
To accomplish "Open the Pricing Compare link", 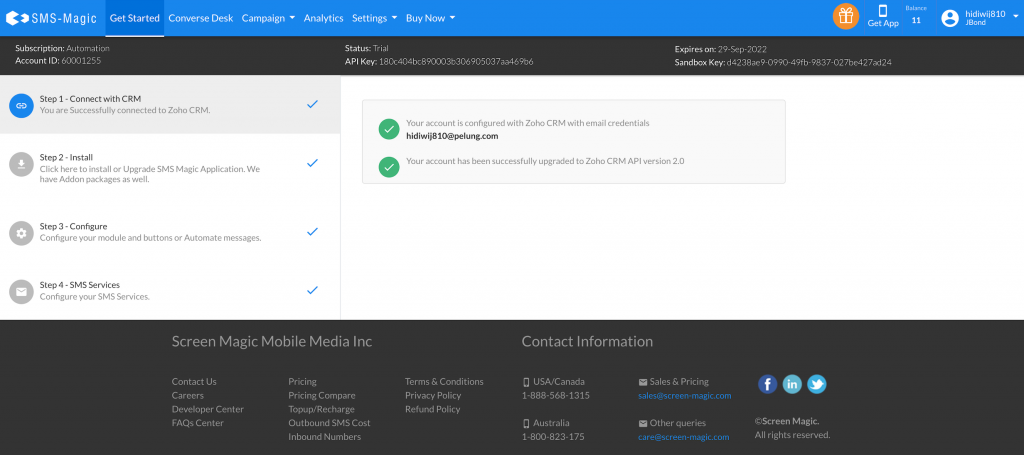I will [x=322, y=396].
